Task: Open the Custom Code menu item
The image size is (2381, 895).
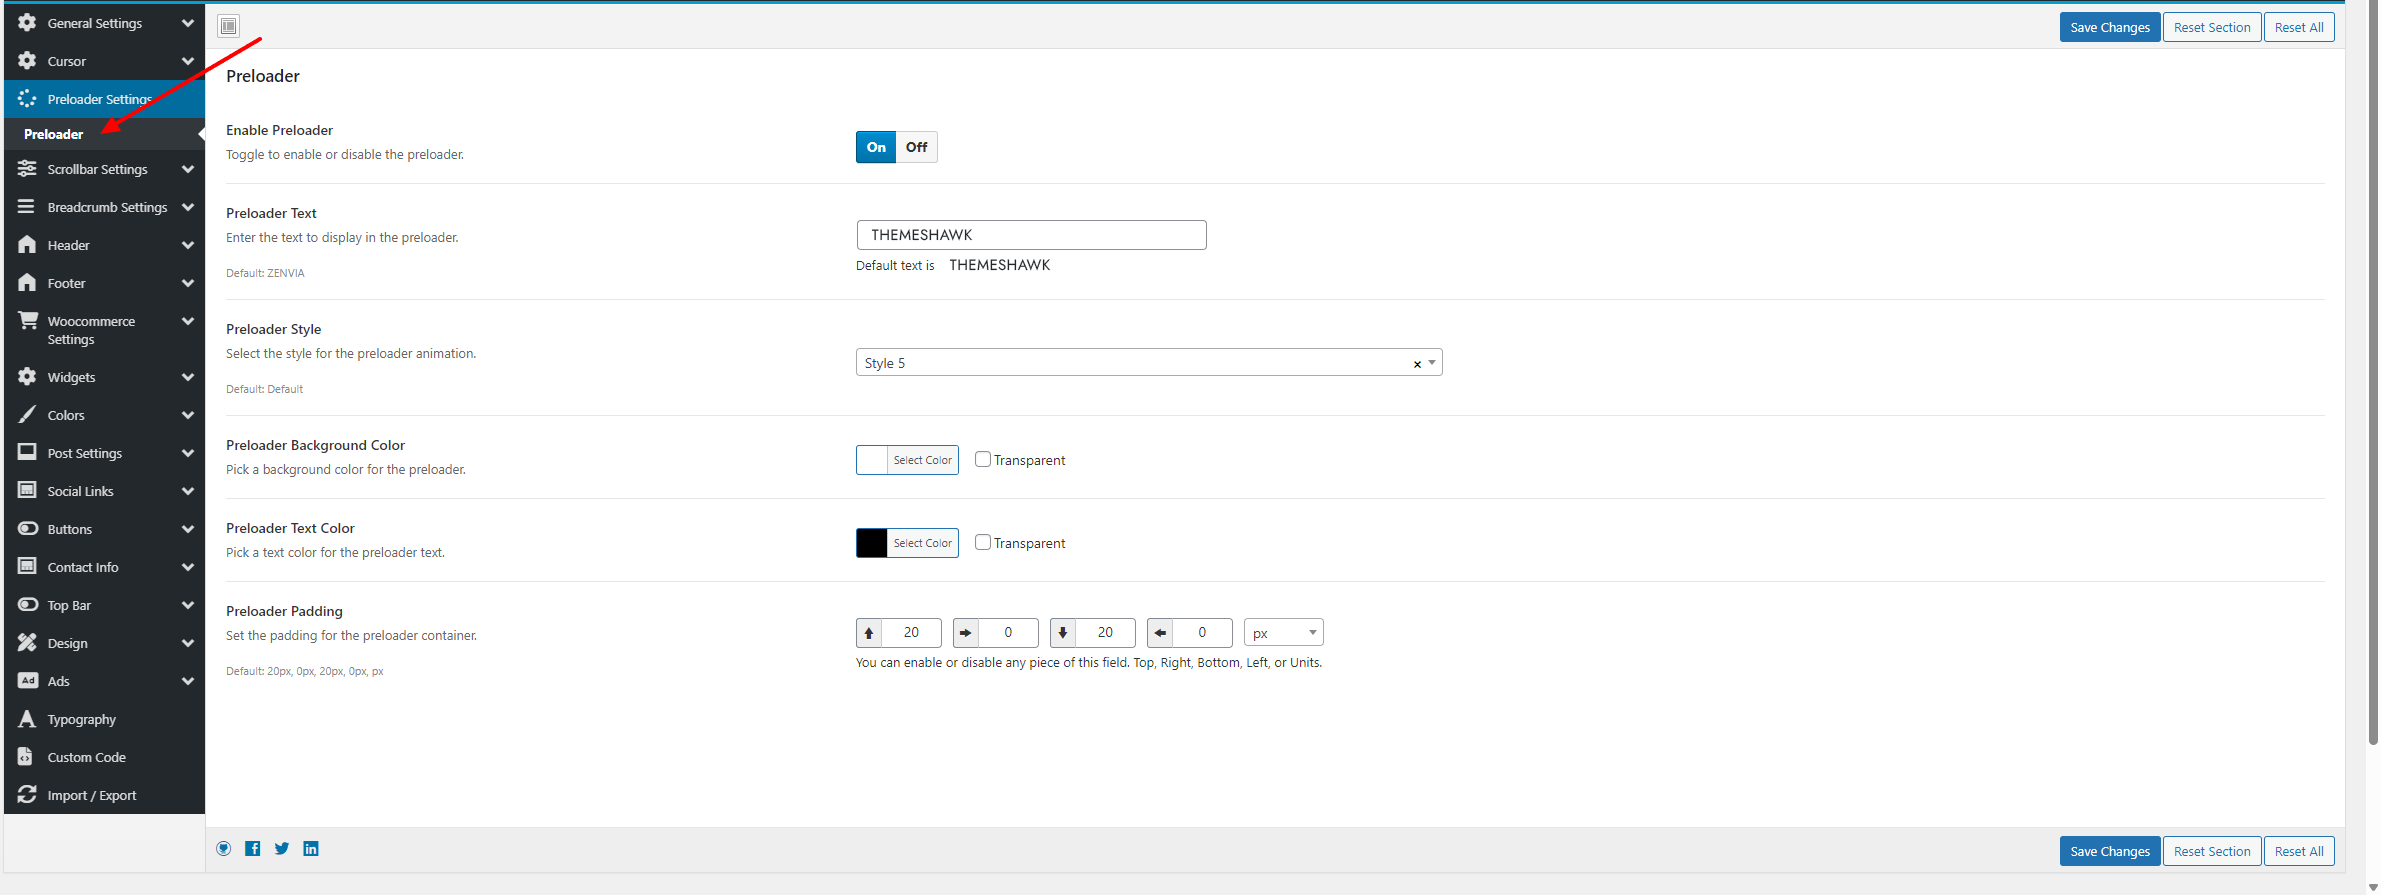Action: click(87, 757)
